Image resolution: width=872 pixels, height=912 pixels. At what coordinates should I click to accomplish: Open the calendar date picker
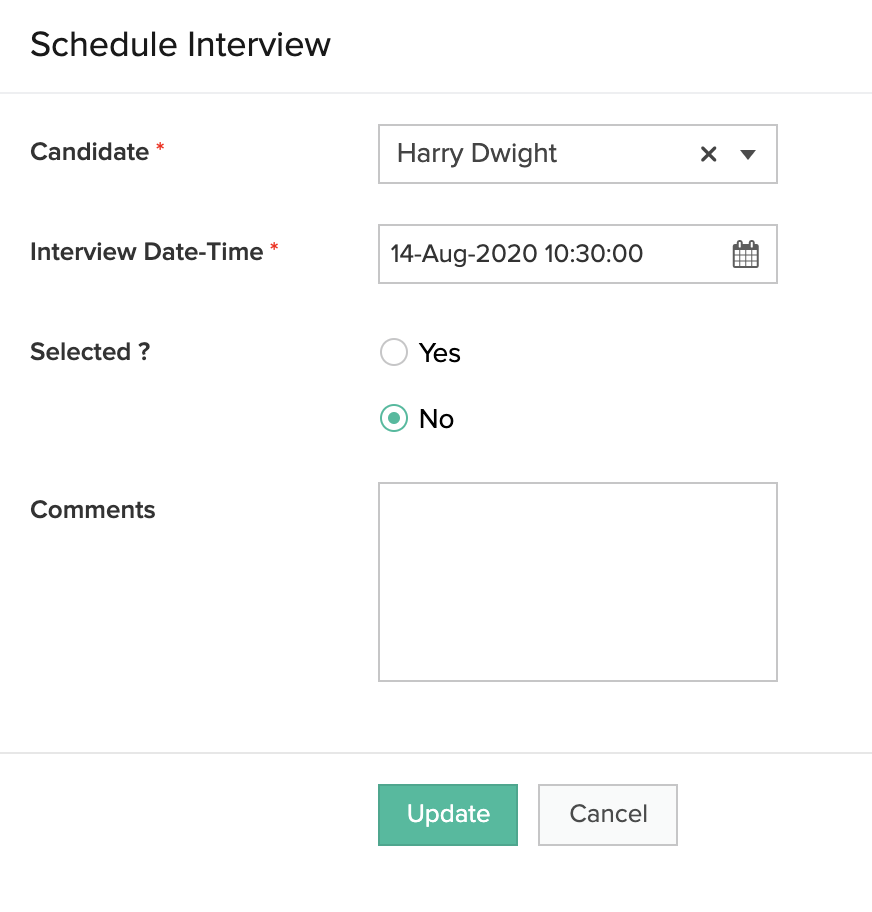click(x=746, y=254)
